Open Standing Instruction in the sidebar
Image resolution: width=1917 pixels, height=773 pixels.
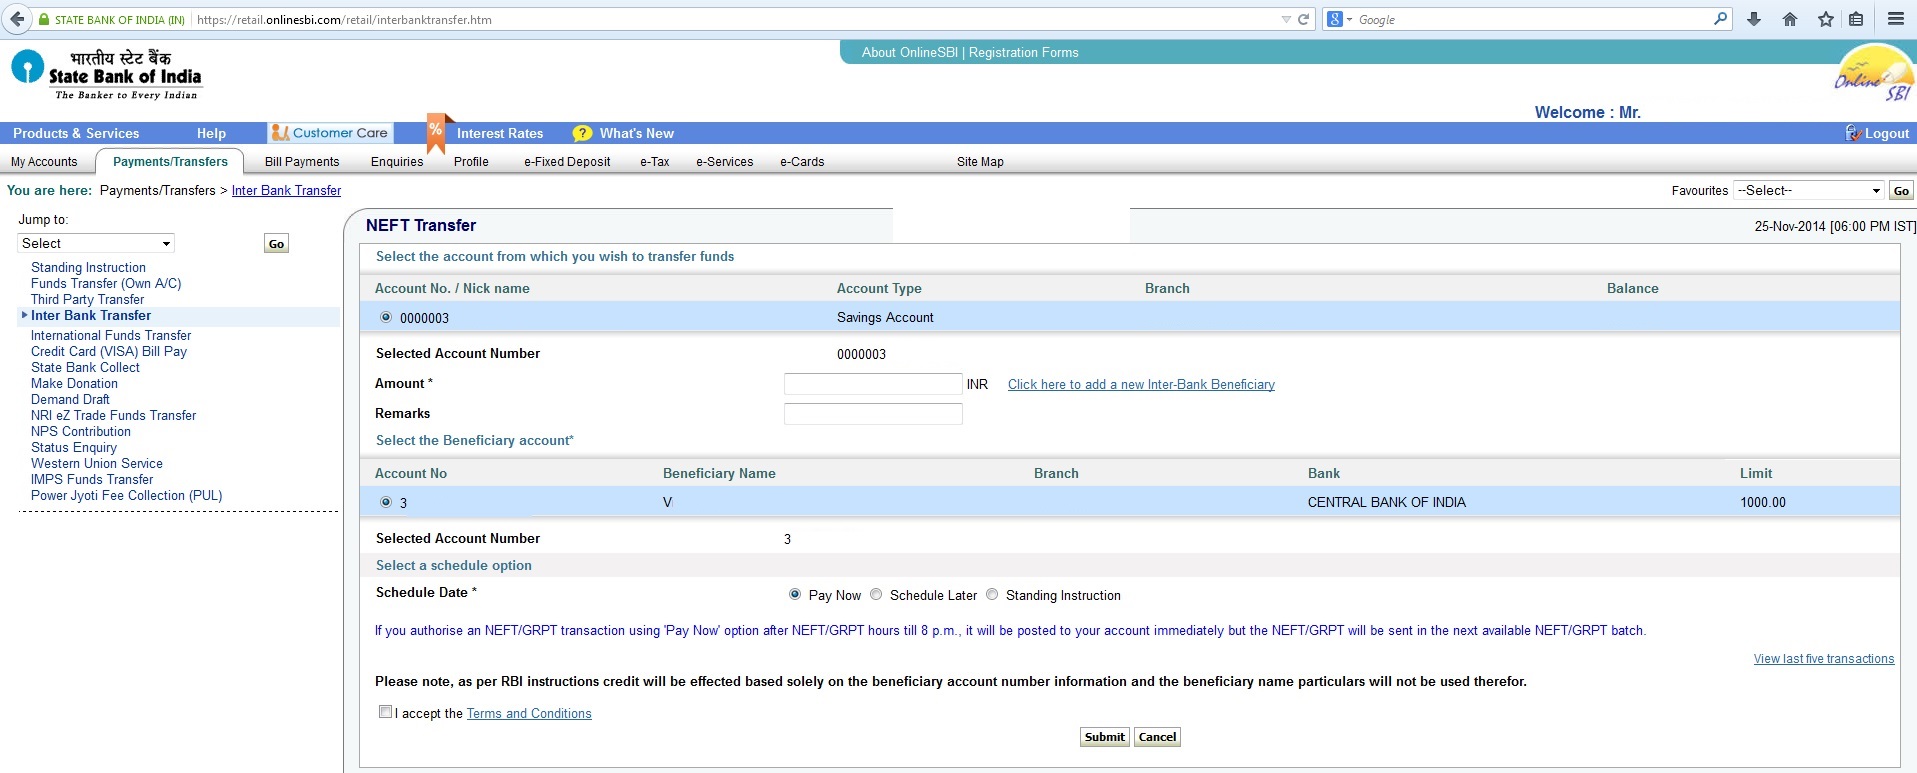88,267
